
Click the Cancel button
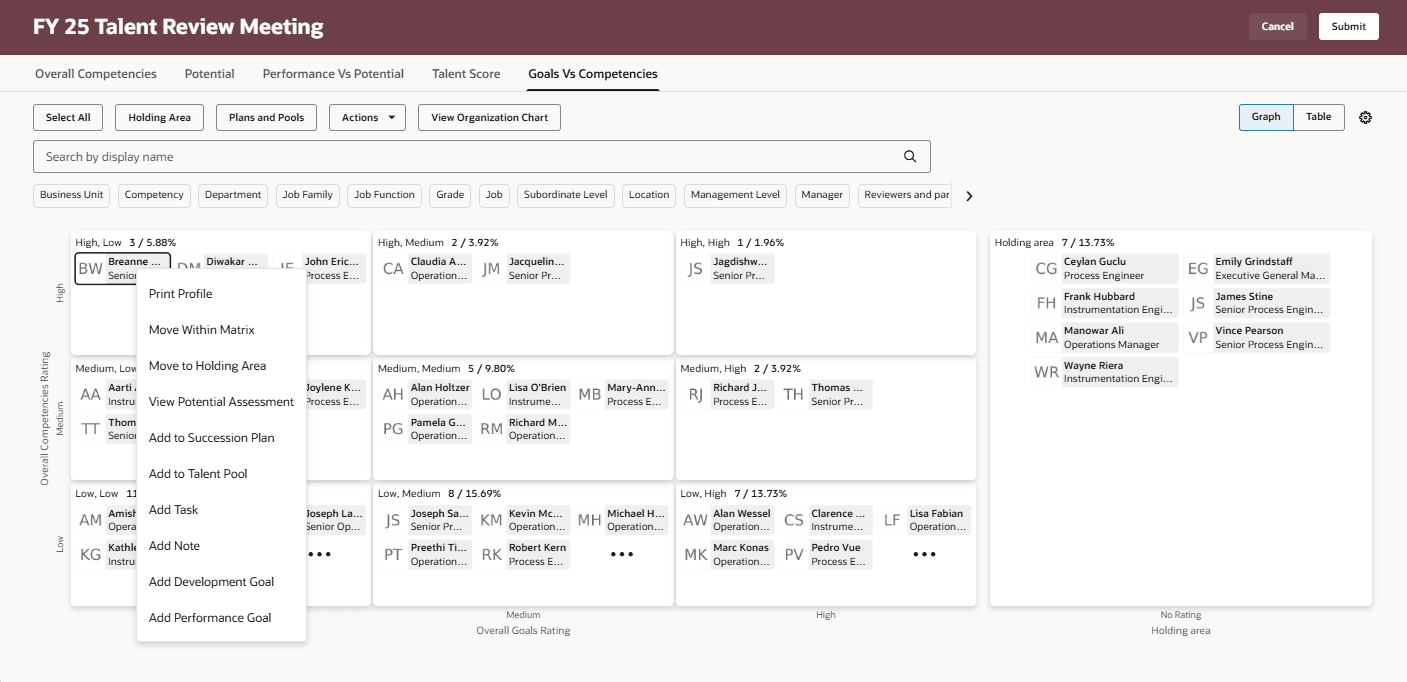(x=1278, y=27)
